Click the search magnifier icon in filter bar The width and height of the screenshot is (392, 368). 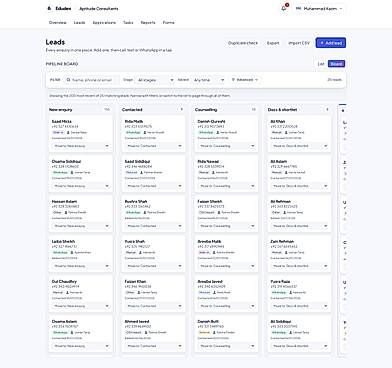click(68, 80)
